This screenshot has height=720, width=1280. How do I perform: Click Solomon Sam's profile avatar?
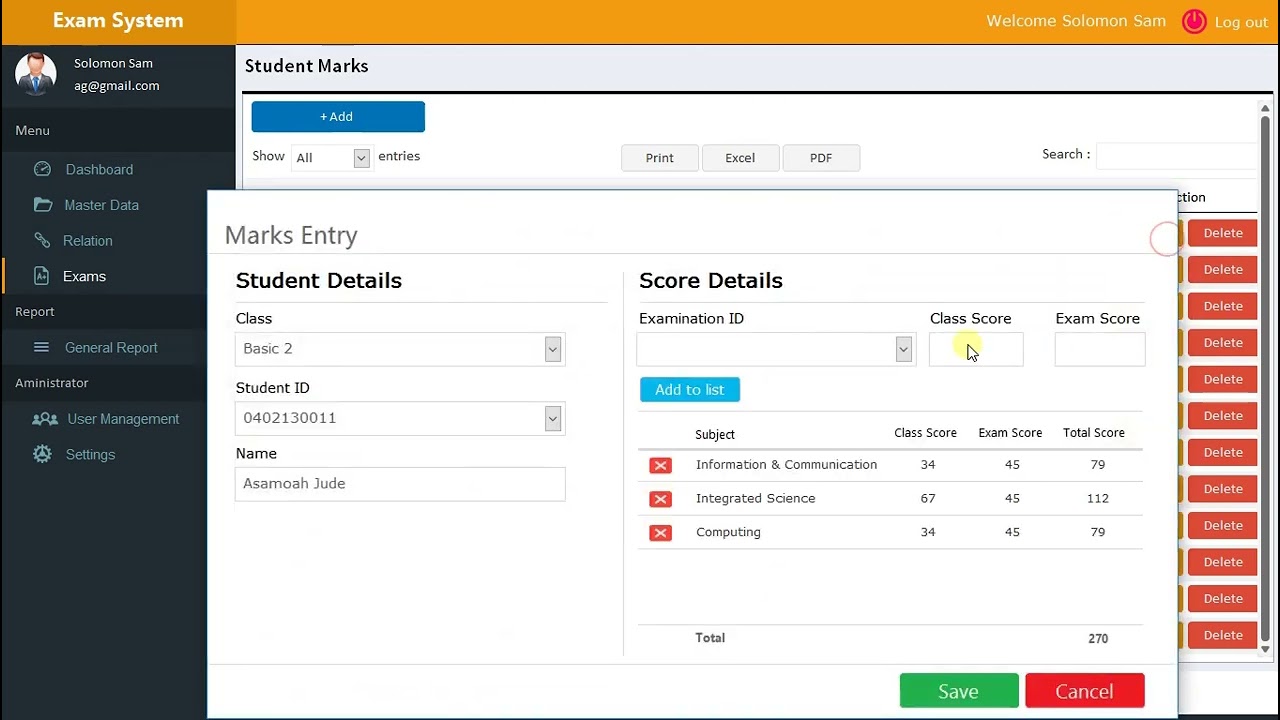[x=36, y=74]
